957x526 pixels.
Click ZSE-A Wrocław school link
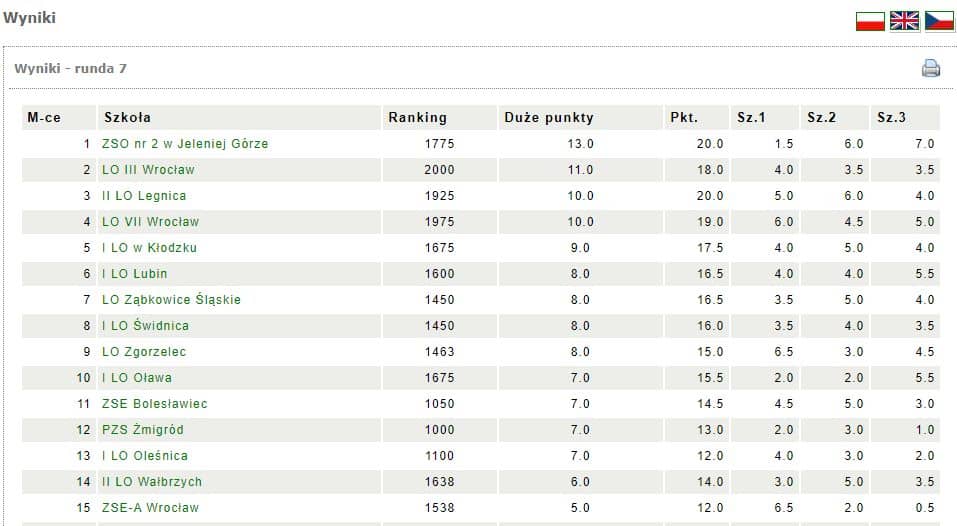coord(150,508)
